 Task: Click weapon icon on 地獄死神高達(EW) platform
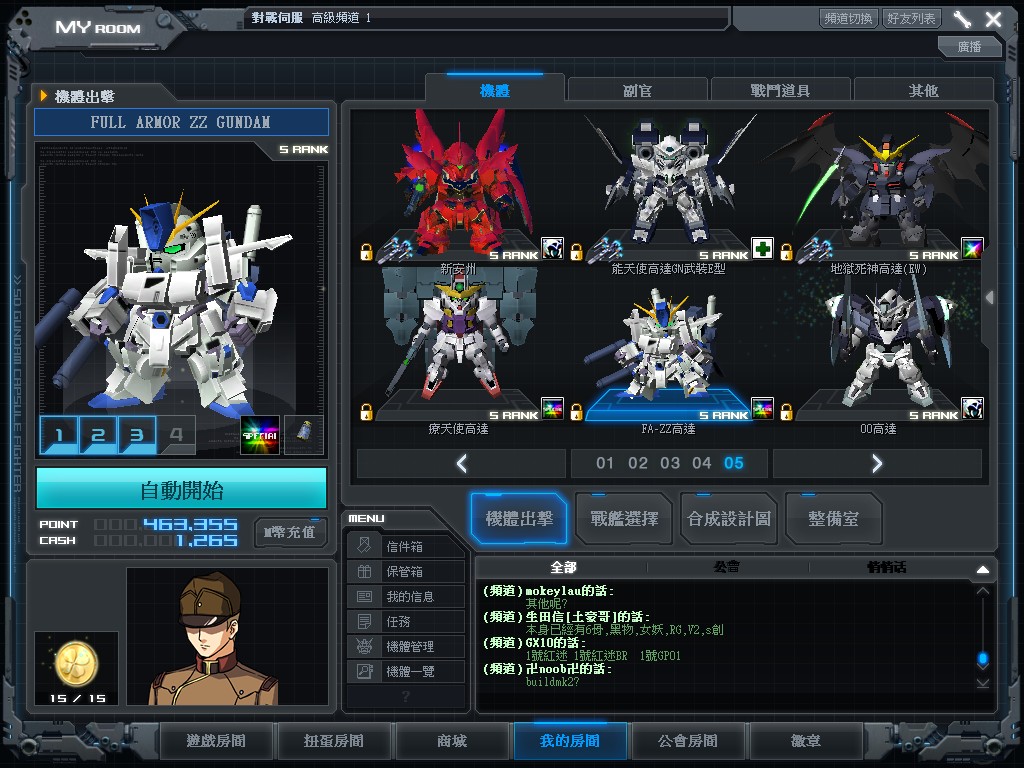pyautogui.click(x=818, y=250)
